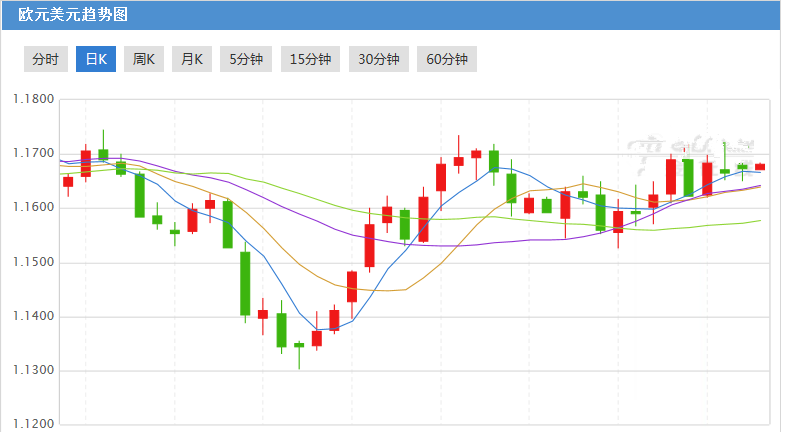
Task: Click the 1.1700 price axis label
Action: [x=32, y=154]
